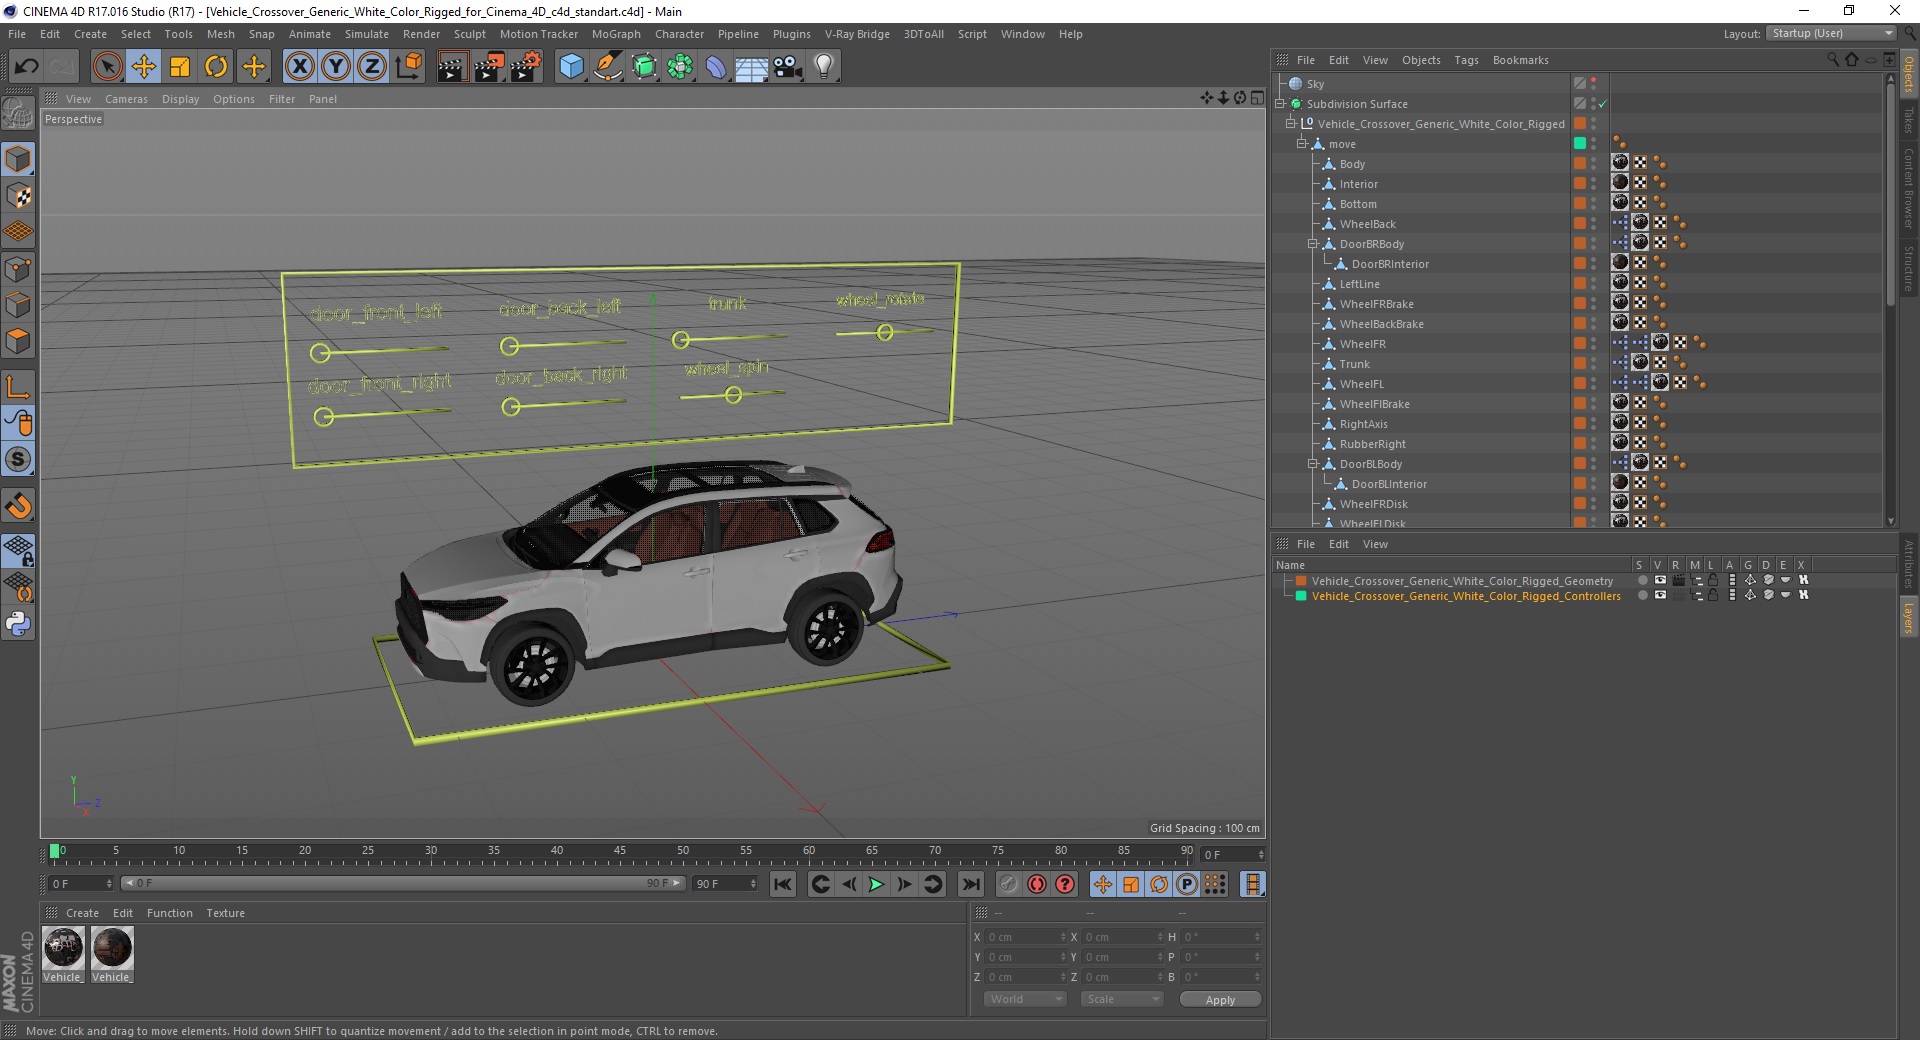Click the Apply button
Image resolution: width=1920 pixels, height=1040 pixels.
point(1220,1000)
